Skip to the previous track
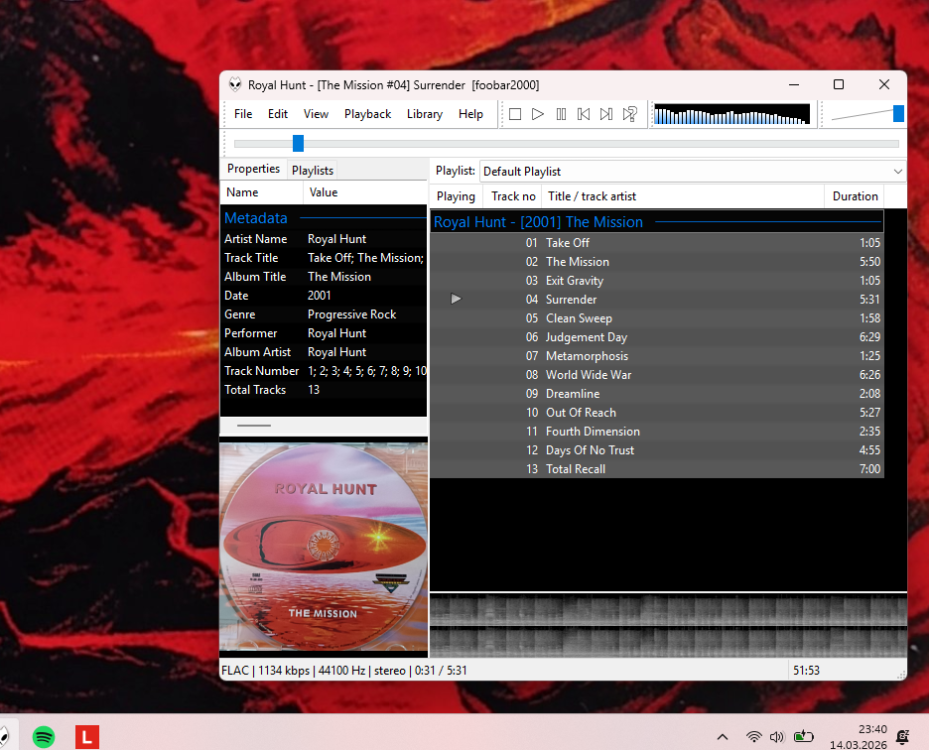Viewport: 929px width, 750px height. (583, 114)
